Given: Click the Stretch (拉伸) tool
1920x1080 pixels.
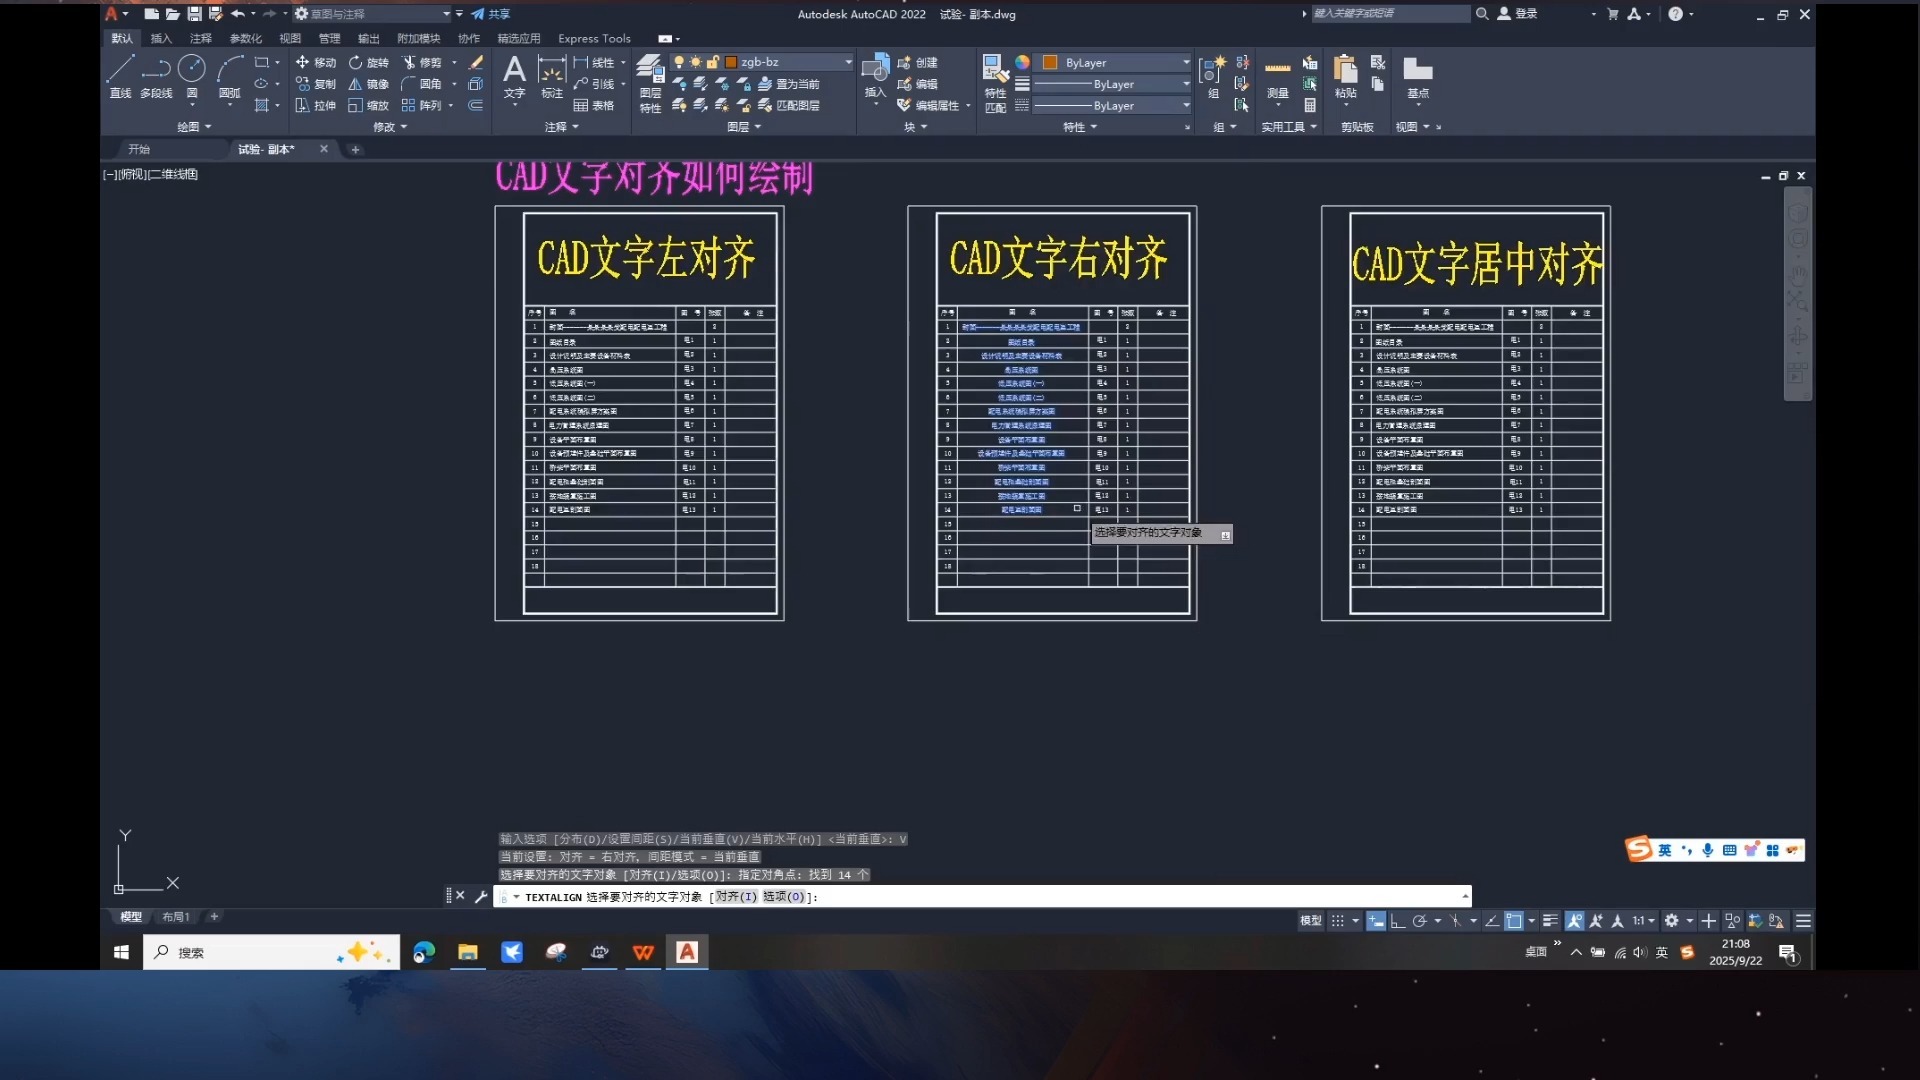Looking at the screenshot, I should tap(316, 105).
